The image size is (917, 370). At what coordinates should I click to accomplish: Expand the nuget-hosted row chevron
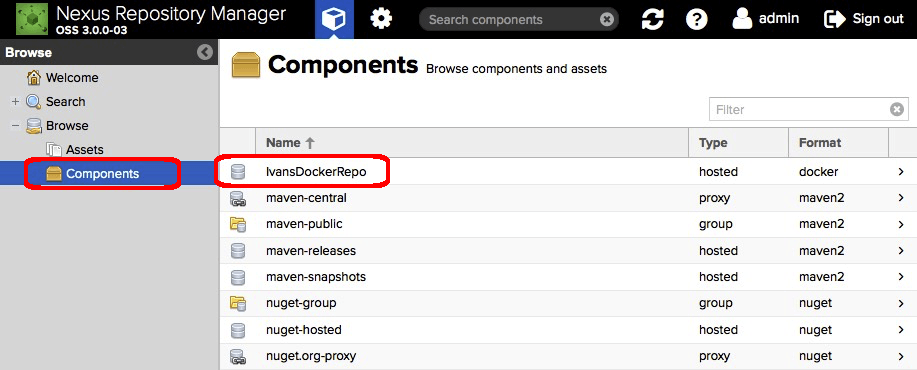[x=901, y=330]
